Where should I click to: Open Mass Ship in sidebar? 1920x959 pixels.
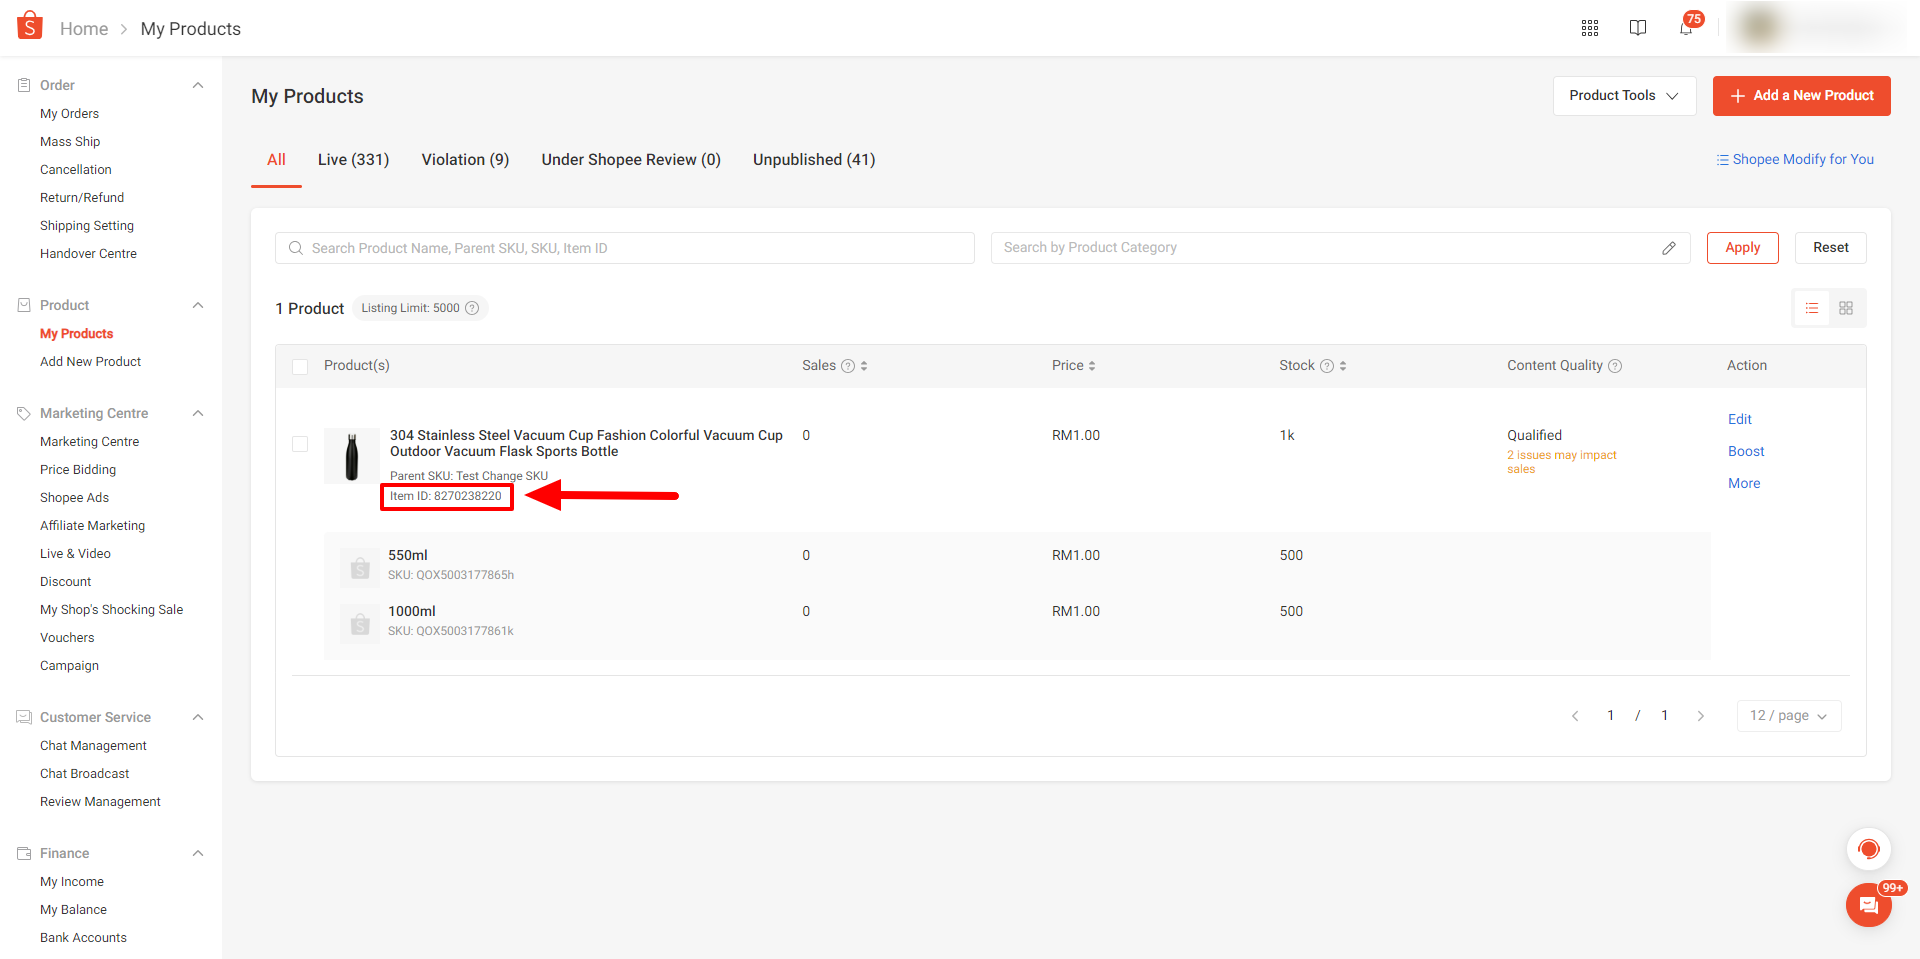coord(70,142)
